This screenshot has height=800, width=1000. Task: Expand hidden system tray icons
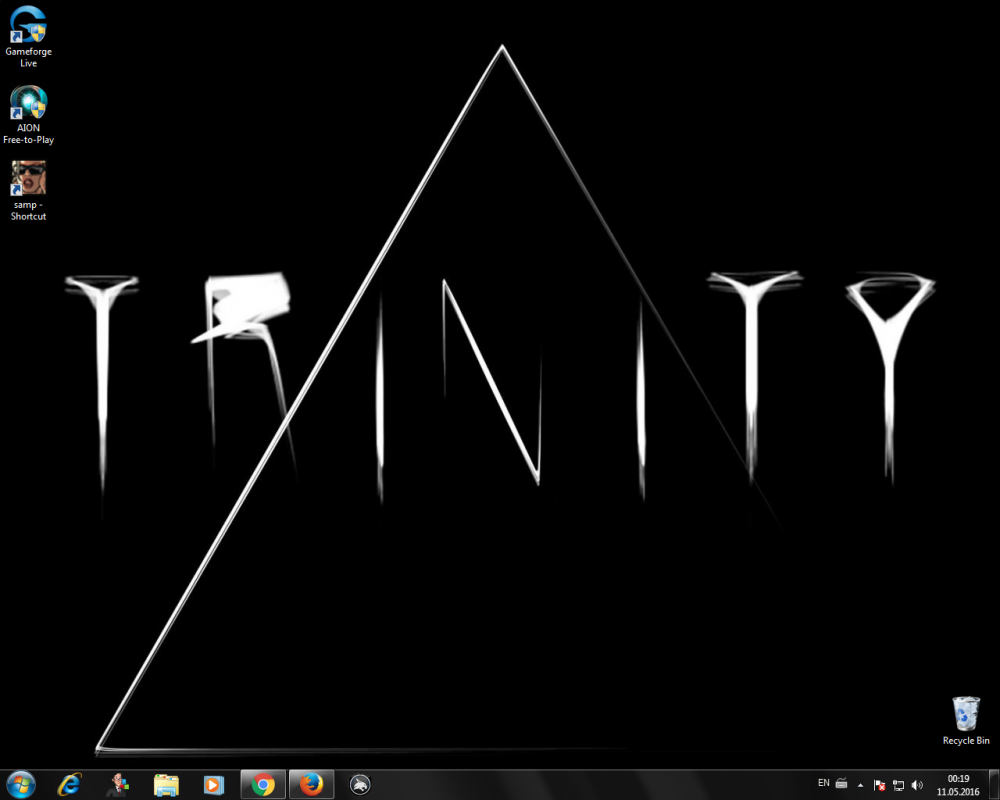click(x=861, y=785)
